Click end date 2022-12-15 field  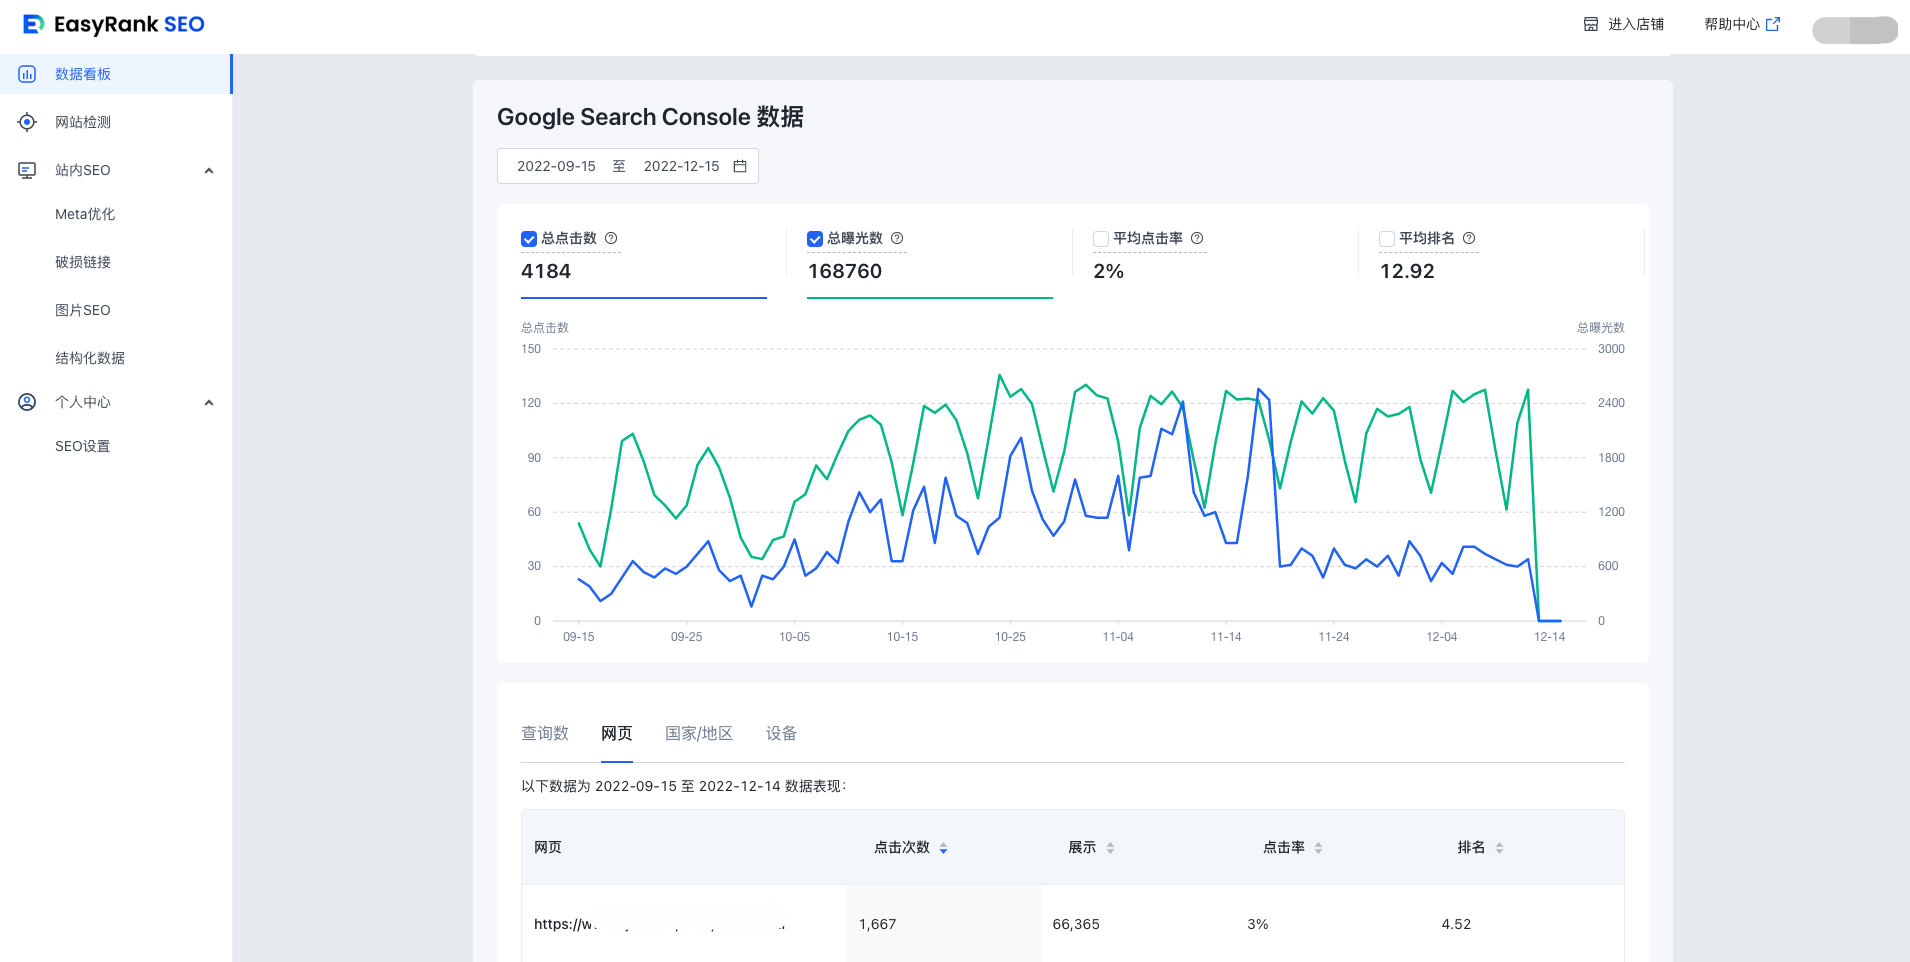point(681,166)
